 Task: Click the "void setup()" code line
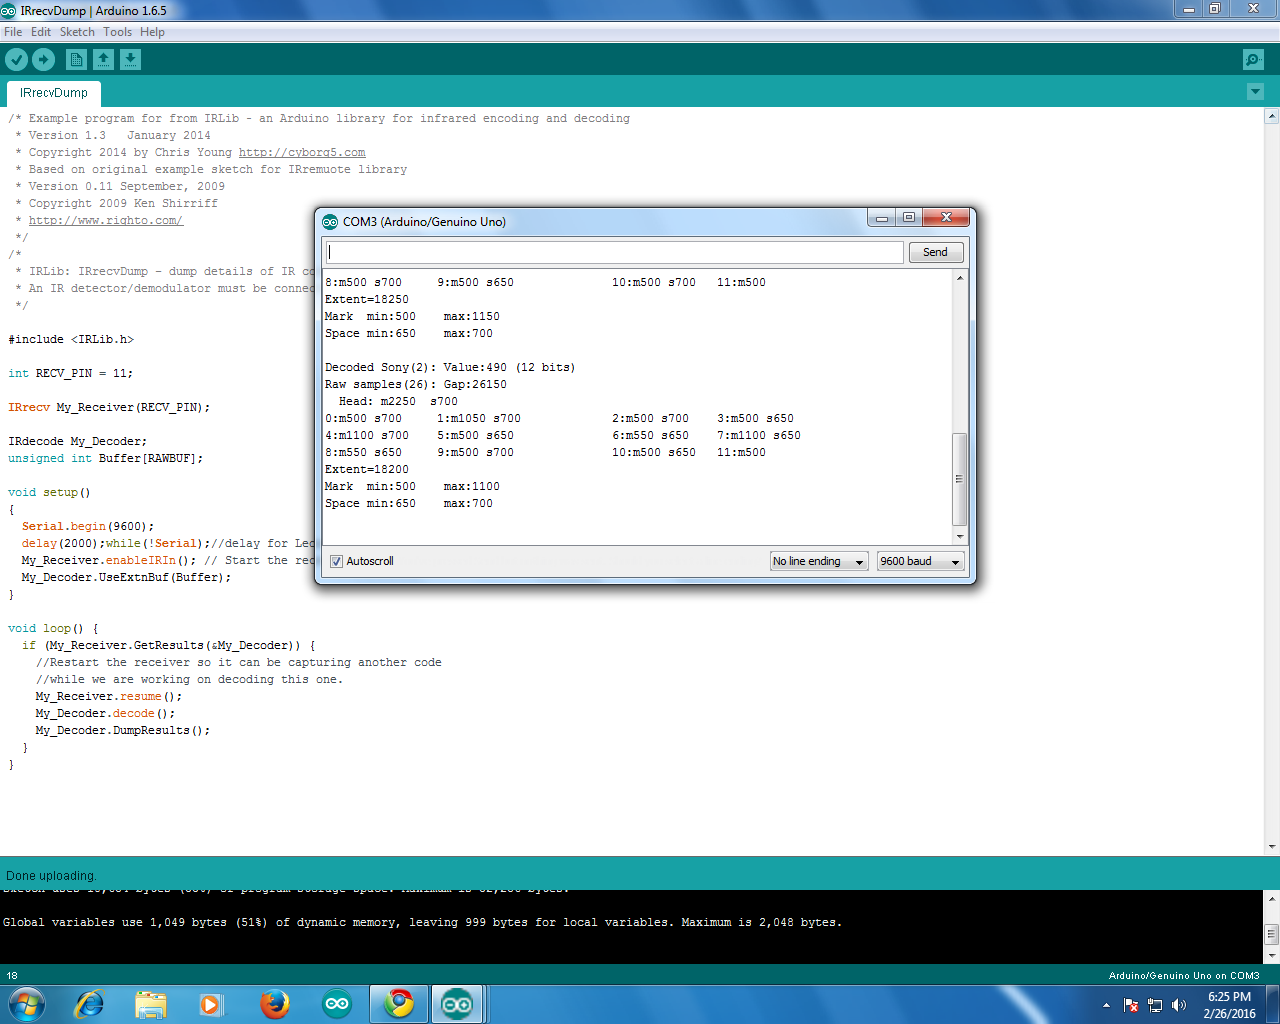click(49, 493)
